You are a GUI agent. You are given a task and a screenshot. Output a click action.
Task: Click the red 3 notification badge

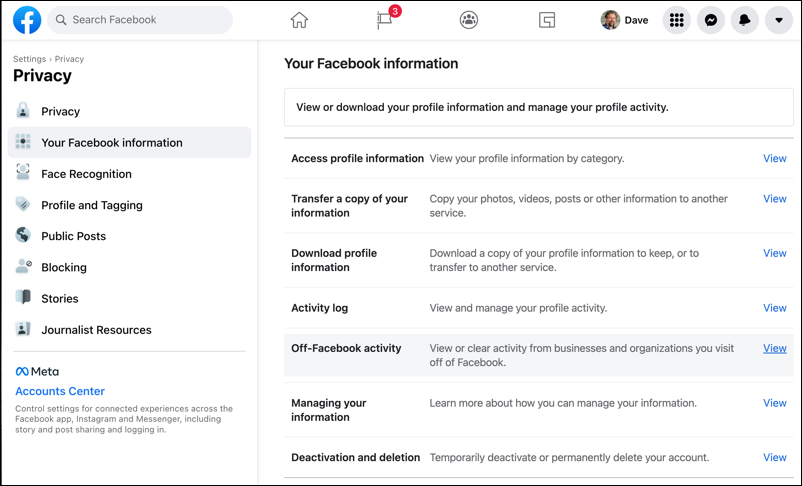[394, 11]
